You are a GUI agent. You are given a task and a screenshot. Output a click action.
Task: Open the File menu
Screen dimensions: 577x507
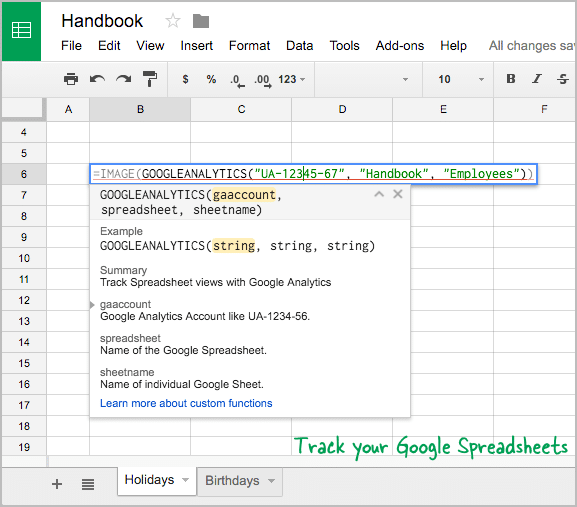click(71, 46)
